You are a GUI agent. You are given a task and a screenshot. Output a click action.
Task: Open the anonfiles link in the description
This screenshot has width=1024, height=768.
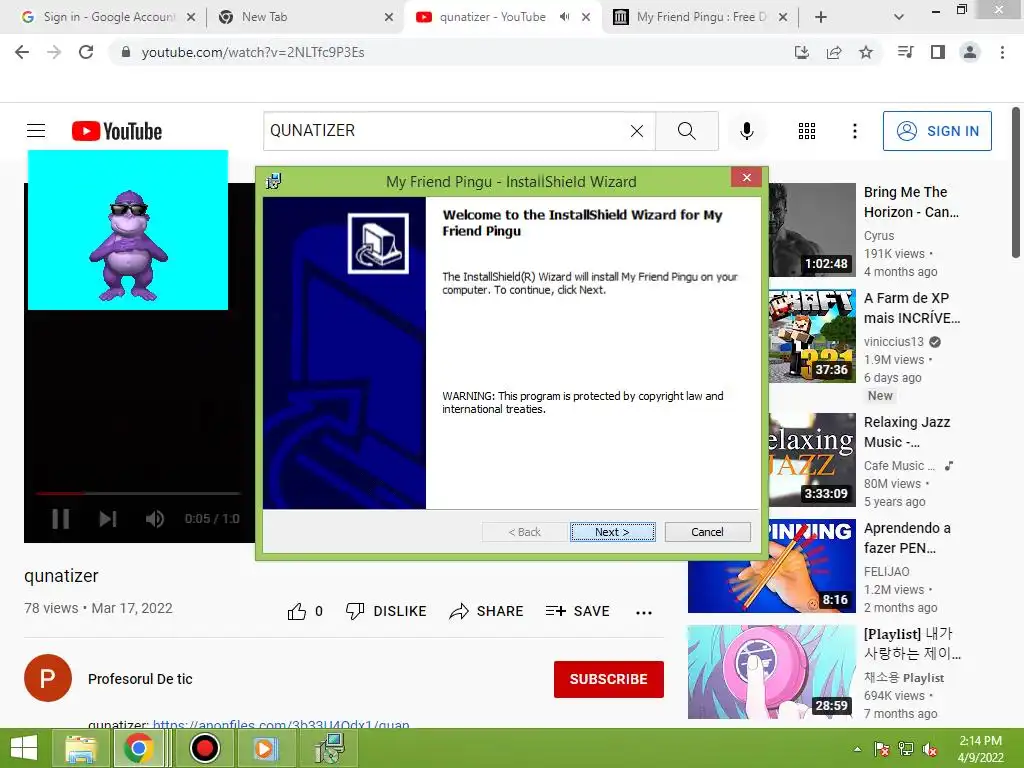[x=281, y=724]
